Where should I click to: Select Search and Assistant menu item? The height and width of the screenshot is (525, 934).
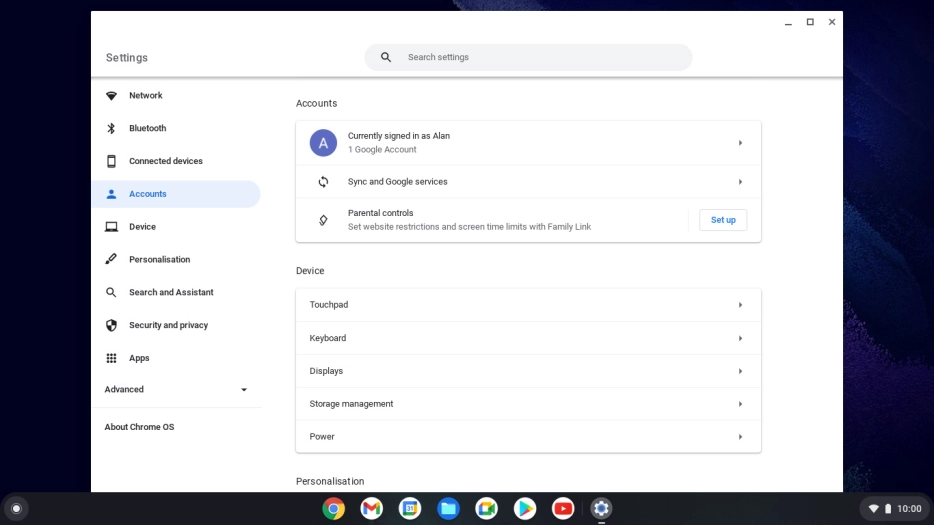pos(176,292)
